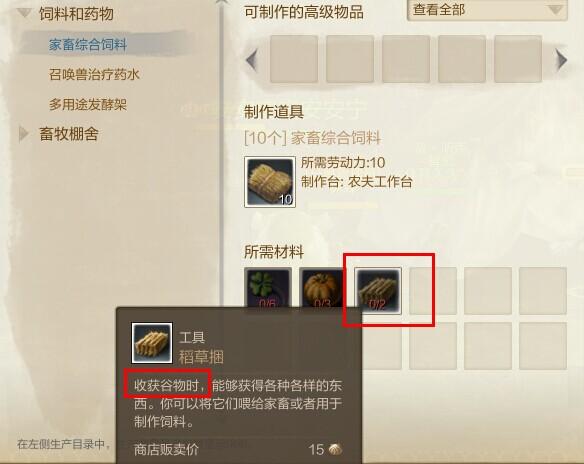Click the 饲料和药物 category label
This screenshot has height=464, width=584.
pos(76,14)
